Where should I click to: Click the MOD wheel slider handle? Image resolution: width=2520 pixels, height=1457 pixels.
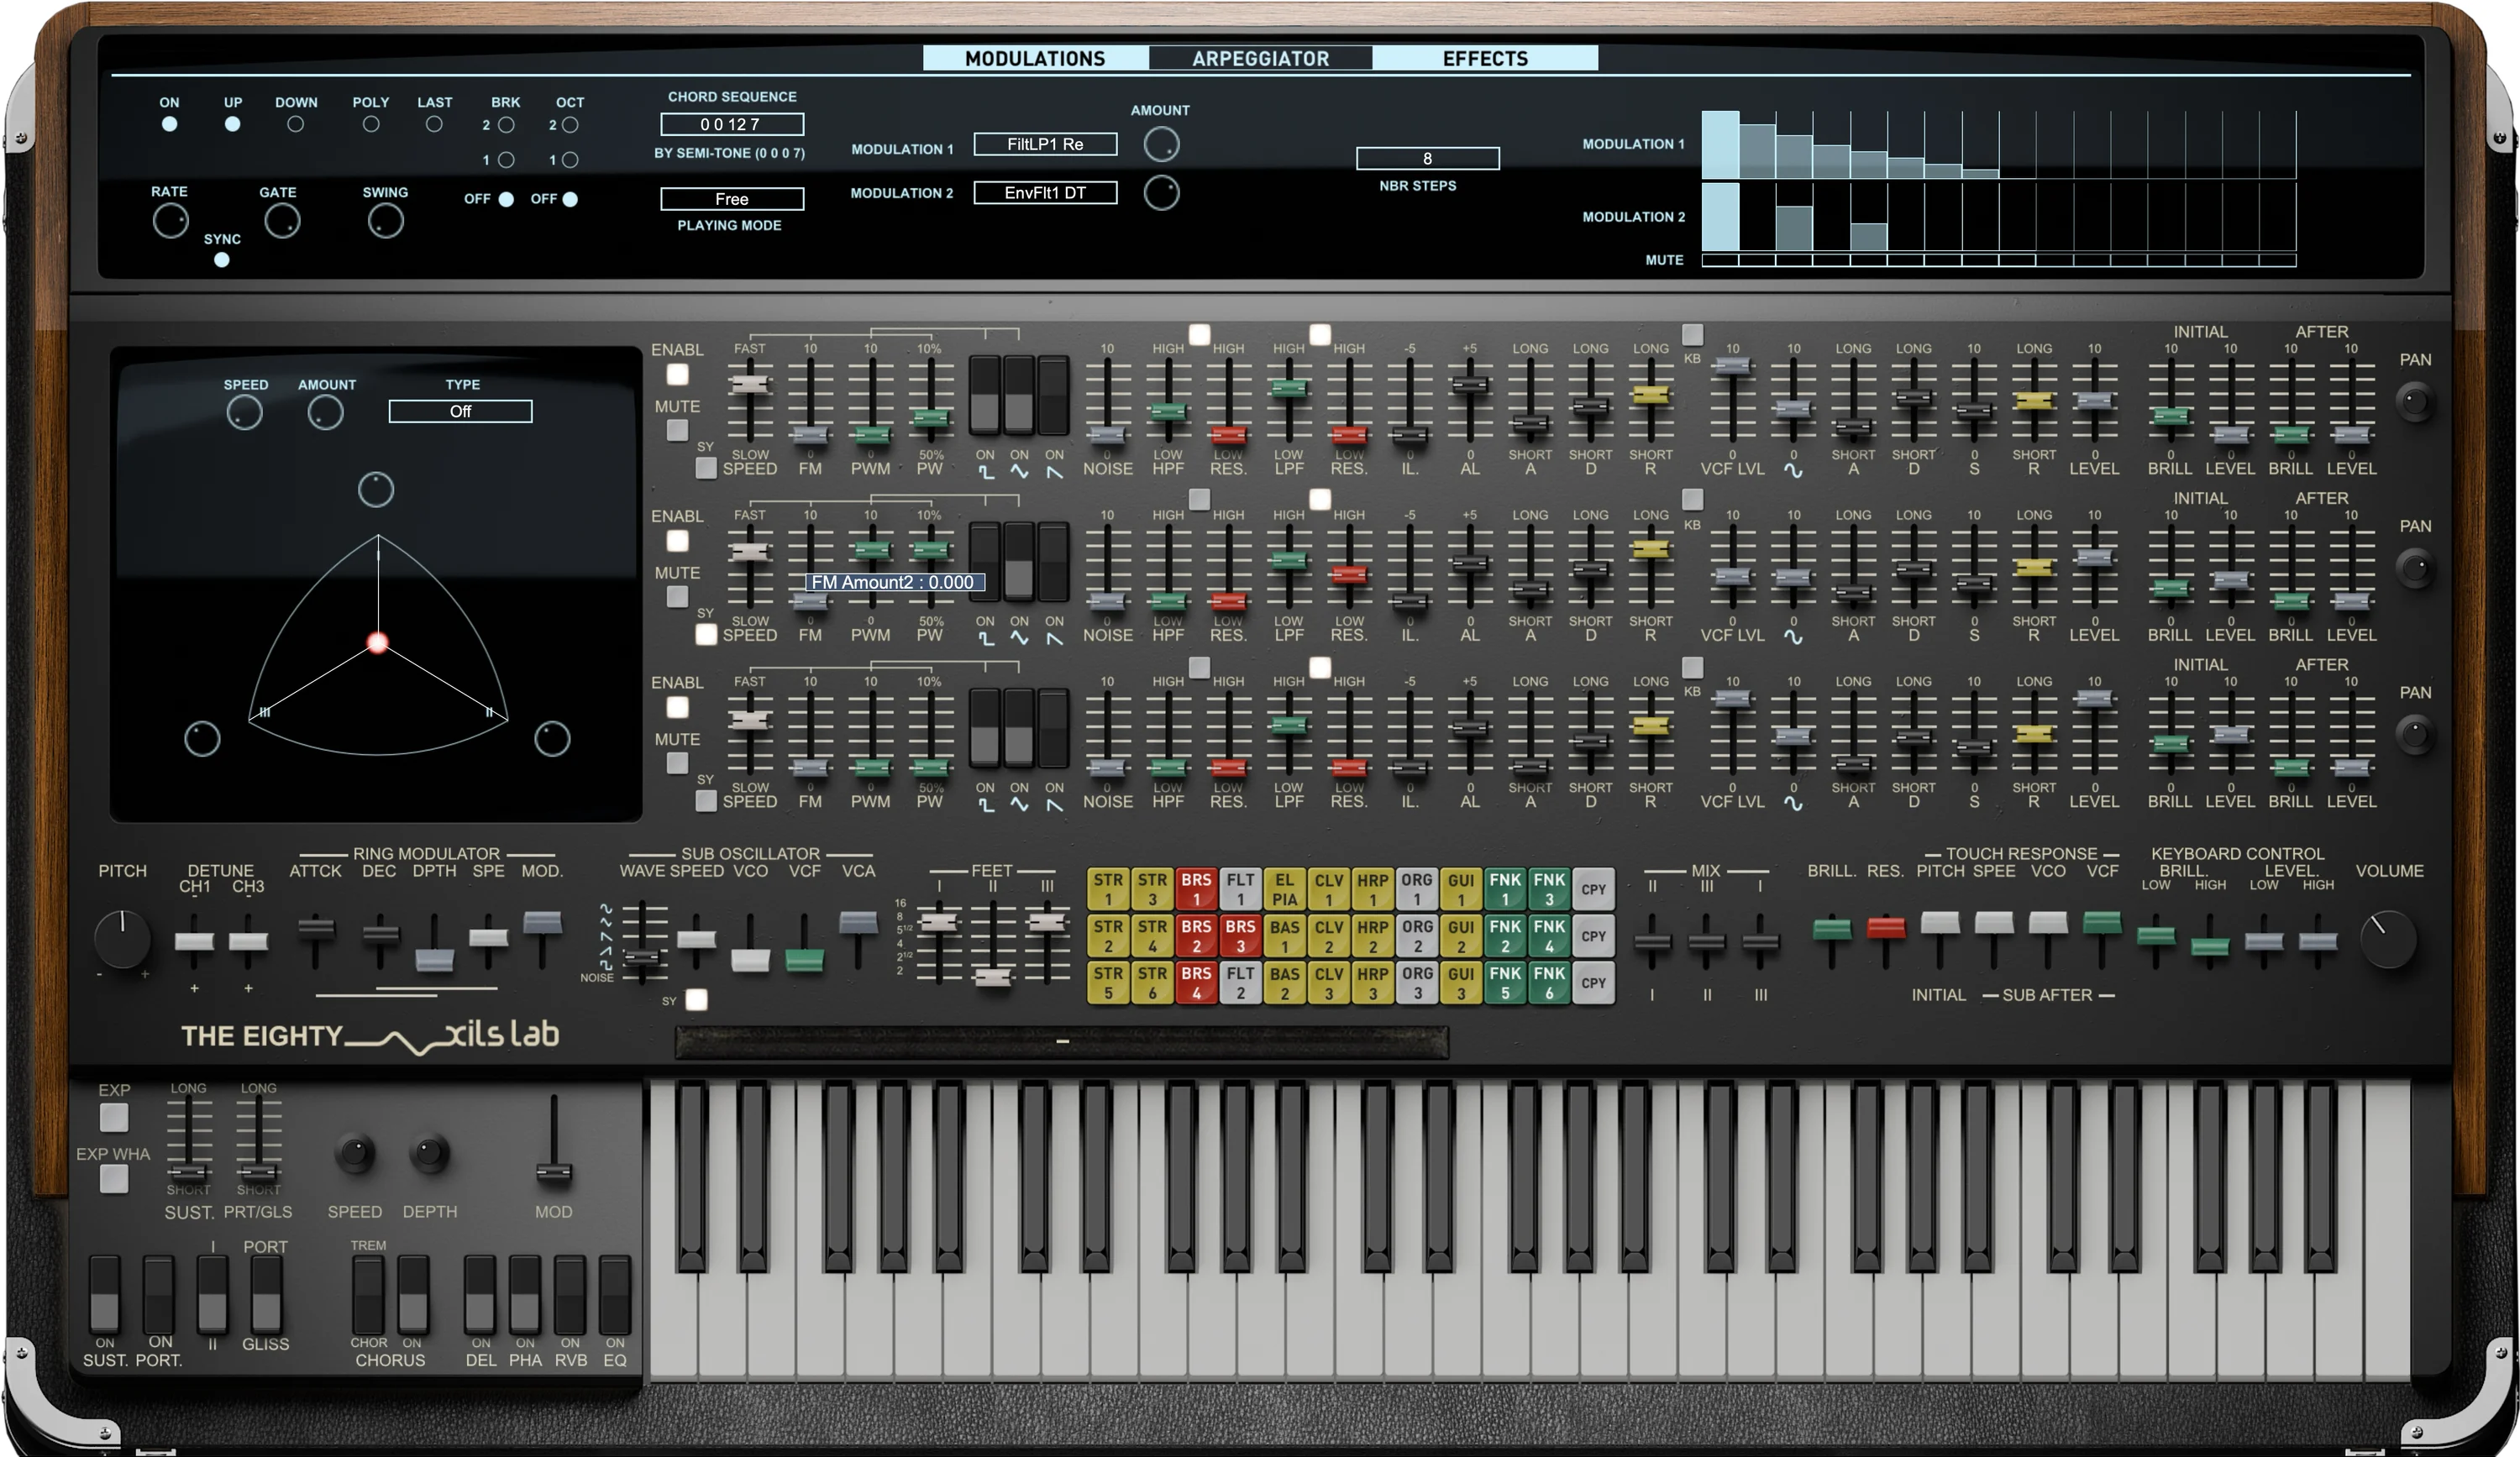tap(554, 1172)
